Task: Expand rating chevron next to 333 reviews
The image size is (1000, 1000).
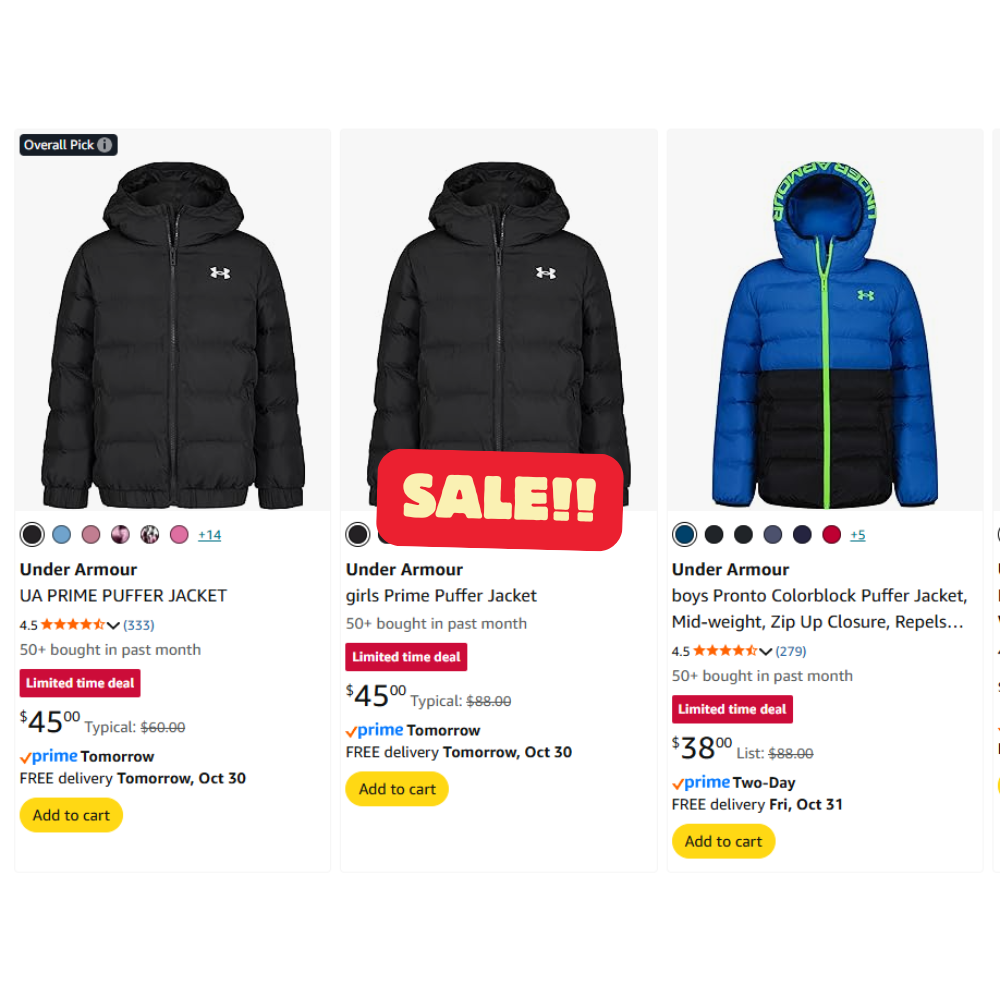Action: pos(113,626)
